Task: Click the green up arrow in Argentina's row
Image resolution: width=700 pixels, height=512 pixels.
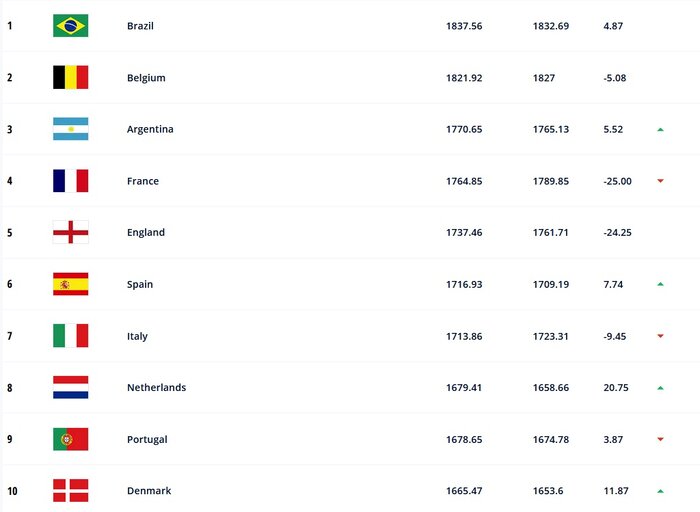Action: pyautogui.click(x=660, y=130)
